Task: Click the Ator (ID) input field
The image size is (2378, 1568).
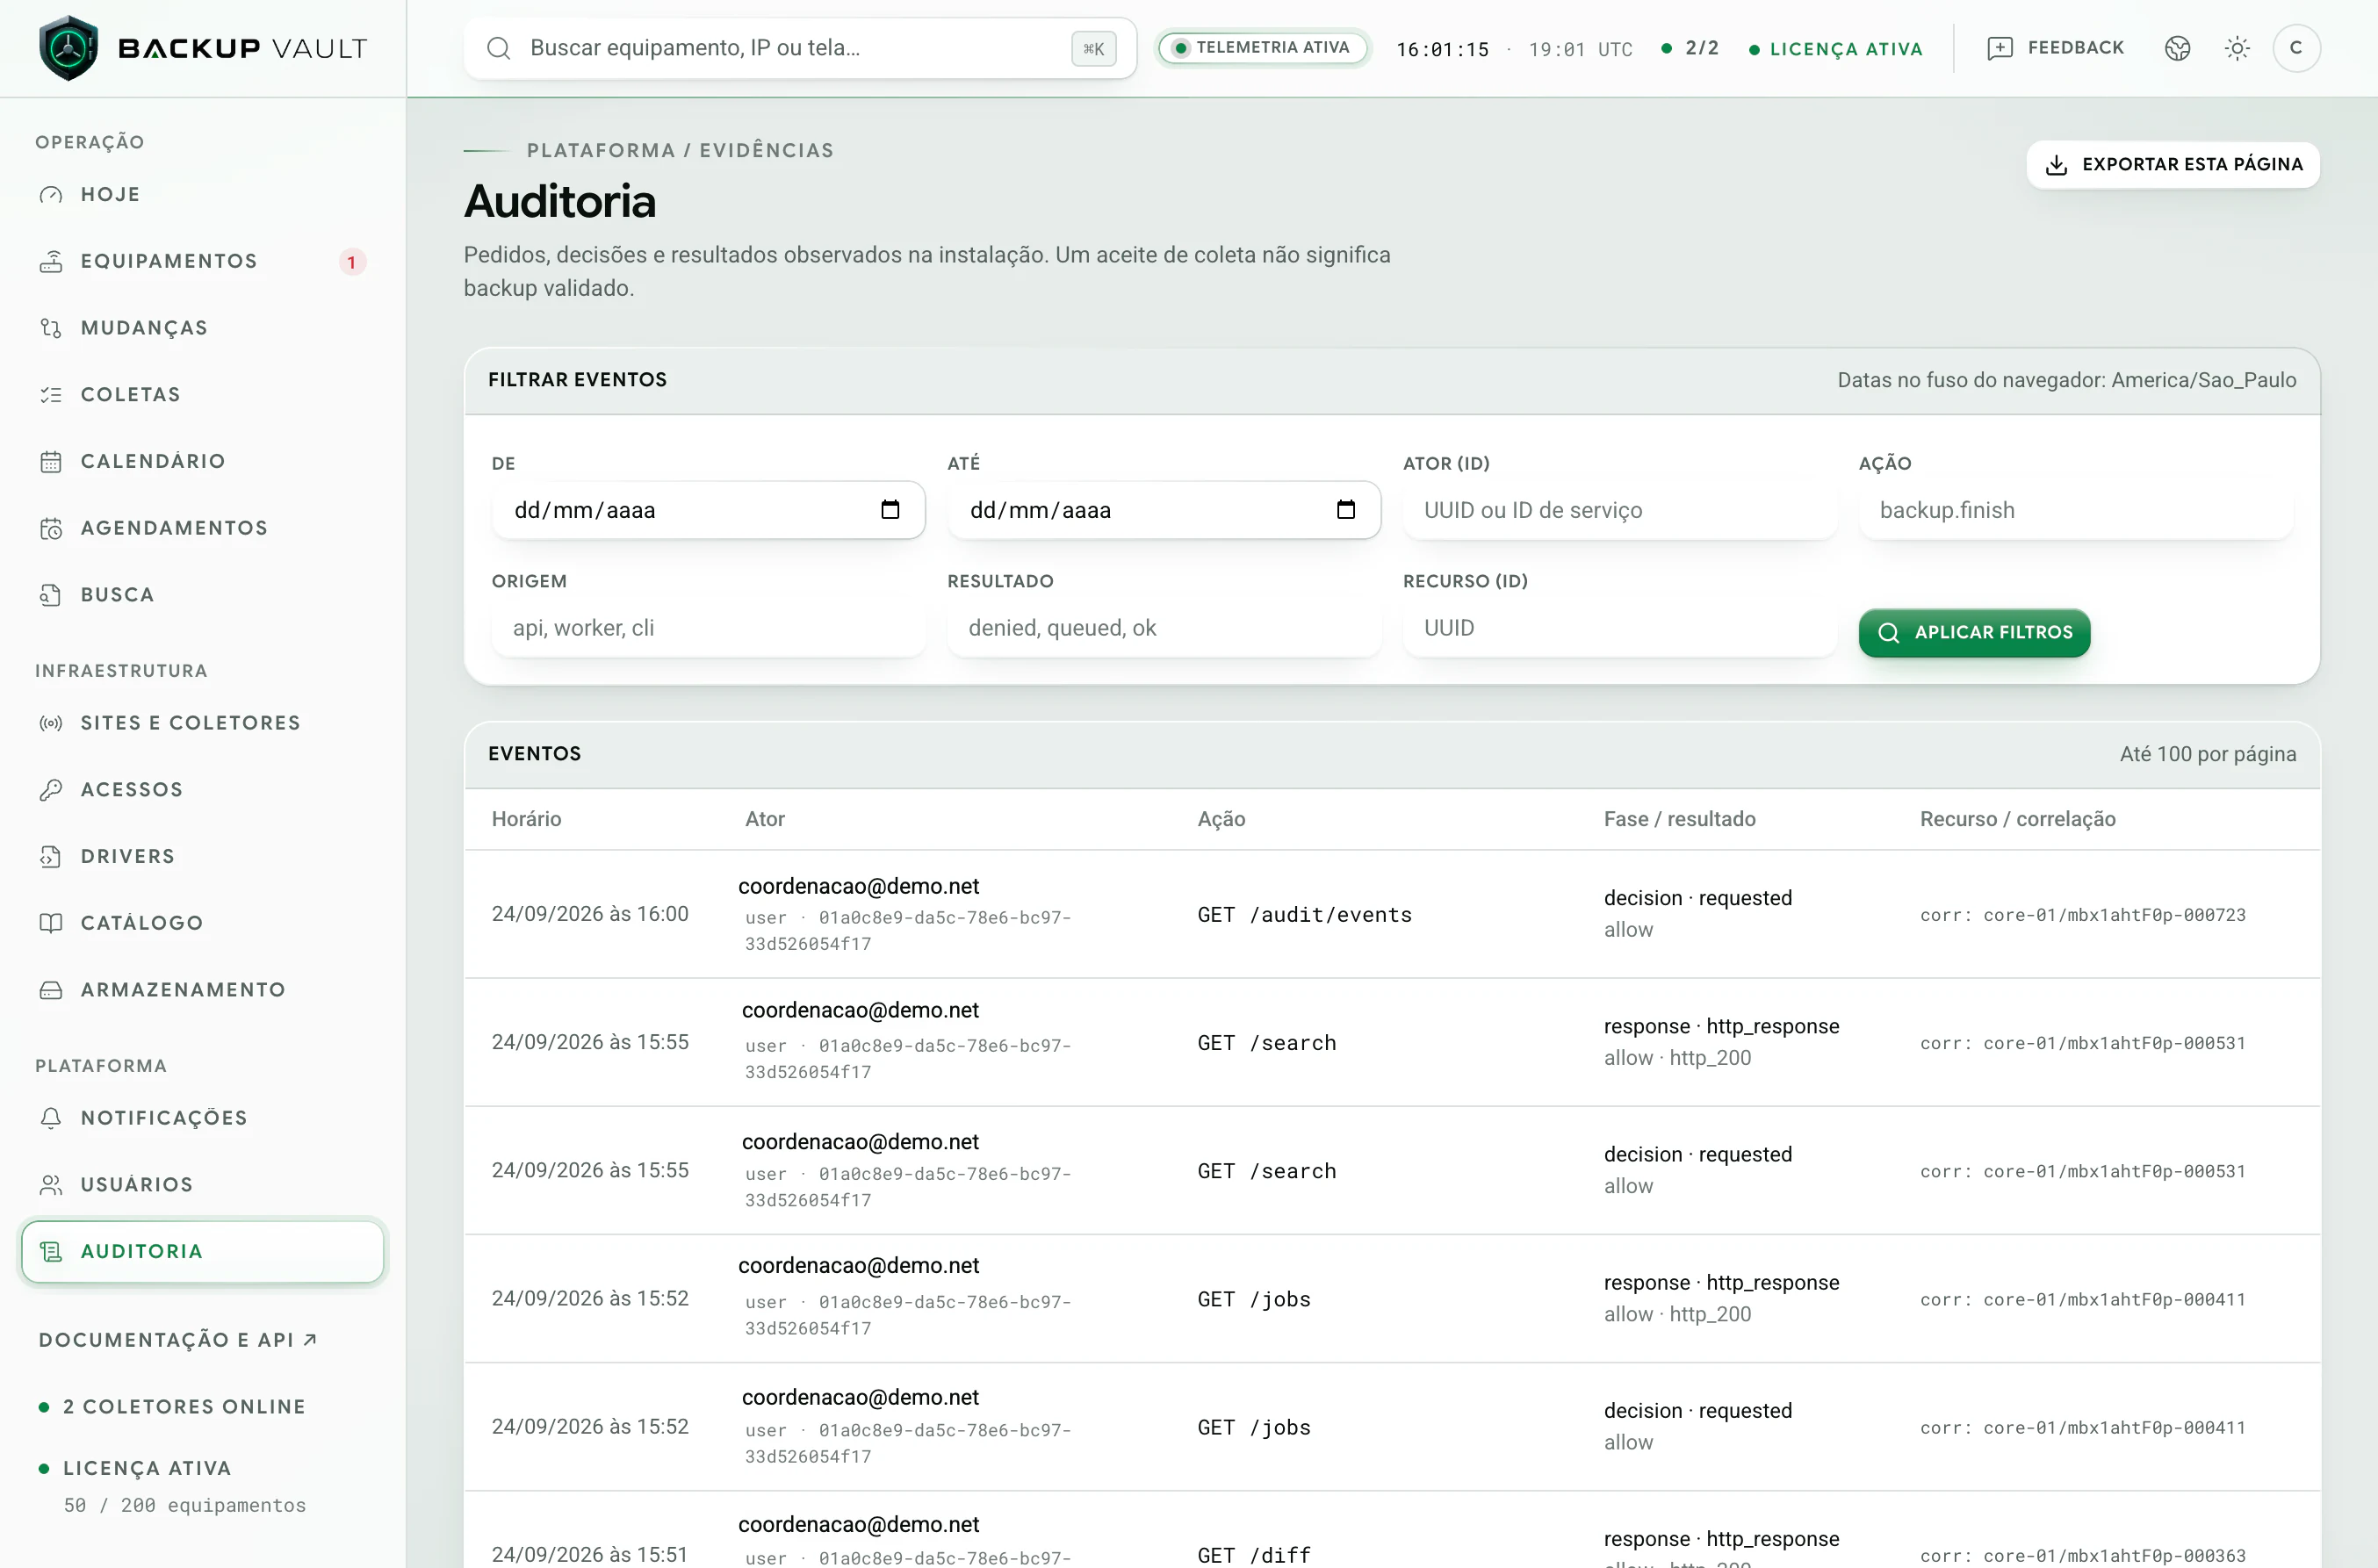Action: click(x=1619, y=510)
